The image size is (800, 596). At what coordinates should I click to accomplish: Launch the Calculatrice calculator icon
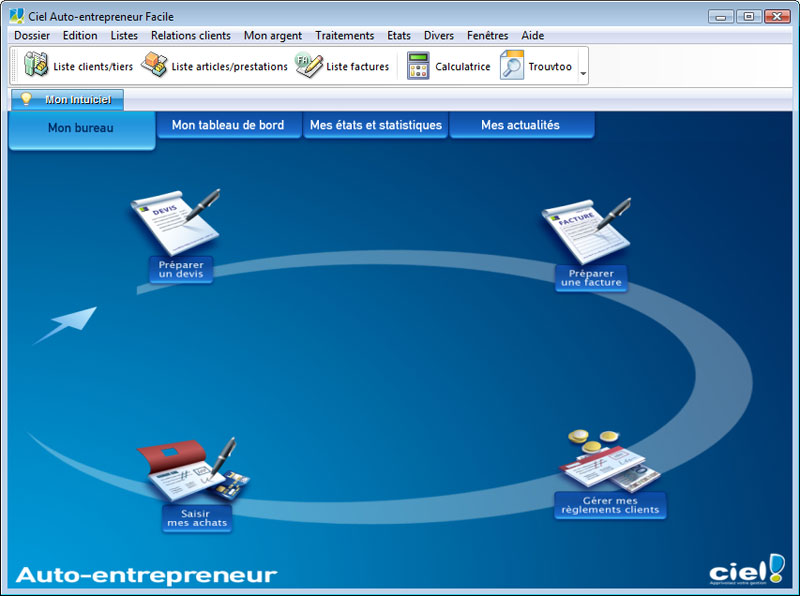coord(418,66)
